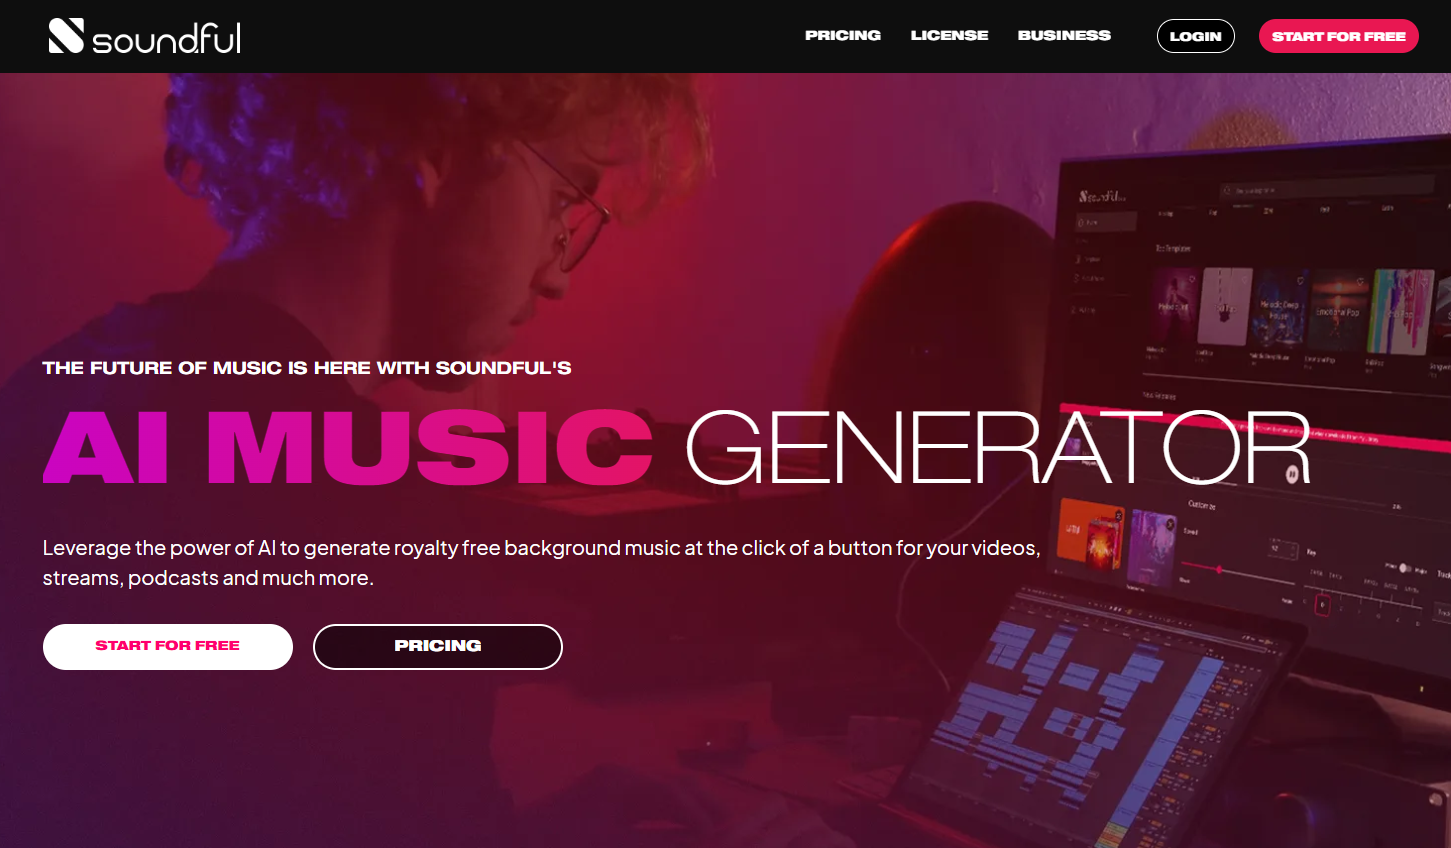Click the white template thumbnail on monitor
This screenshot has height=848, width=1451.
tap(1226, 306)
